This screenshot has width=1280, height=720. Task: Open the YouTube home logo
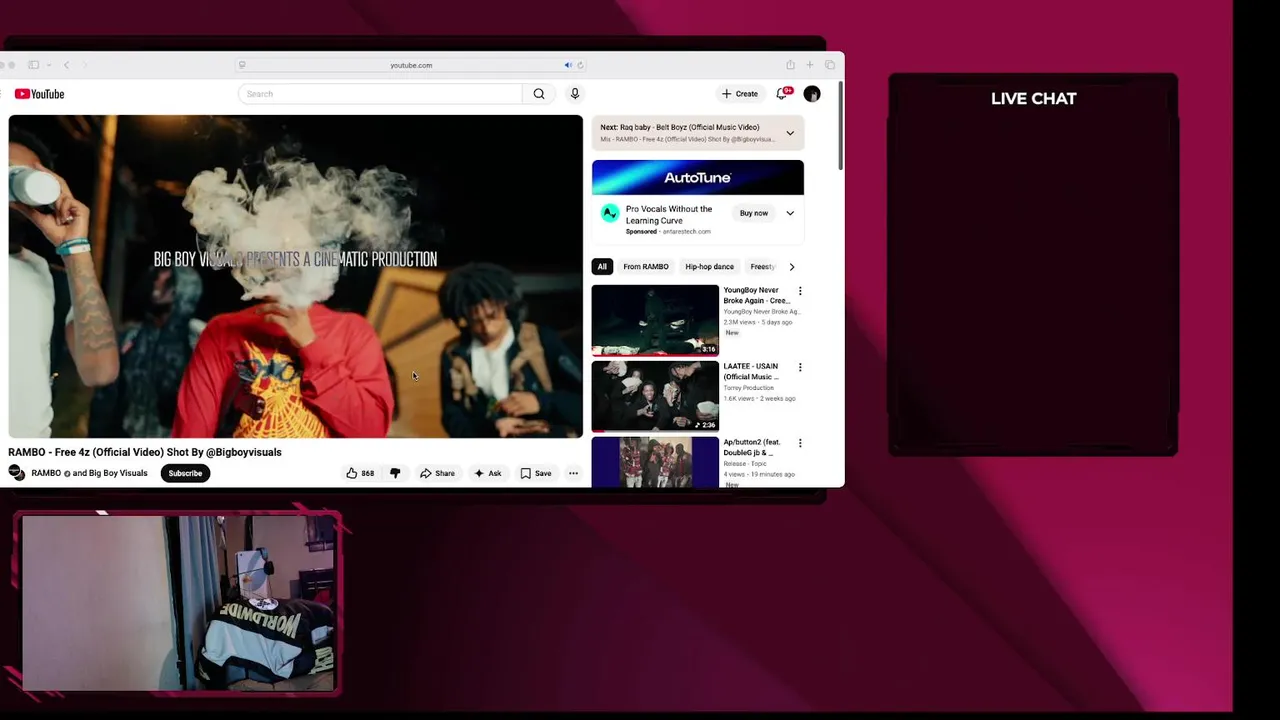[x=39, y=94]
